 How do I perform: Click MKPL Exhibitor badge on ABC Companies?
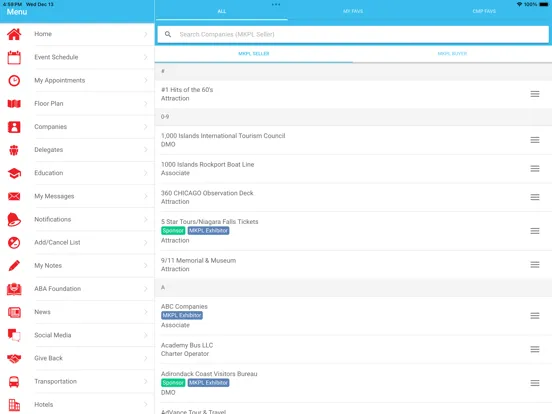tap(182, 315)
